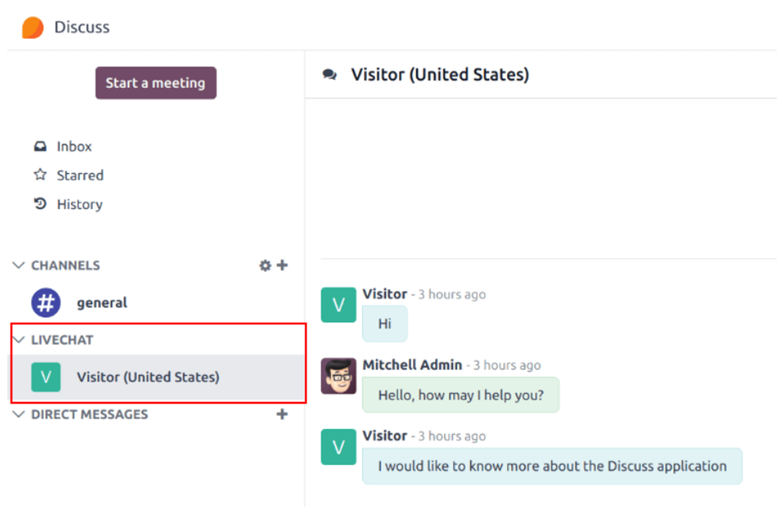
Task: Open the general channel
Action: pos(101,303)
